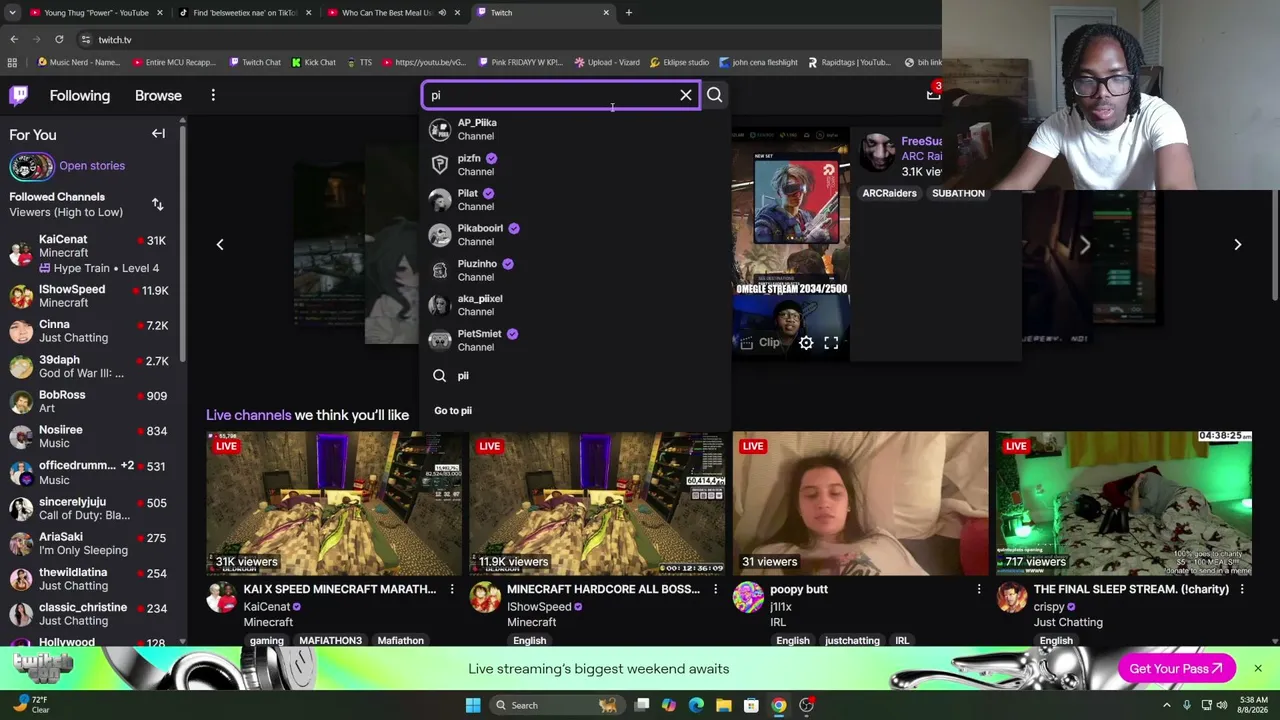Open classic_christine channel in sidebar

(x=90, y=614)
